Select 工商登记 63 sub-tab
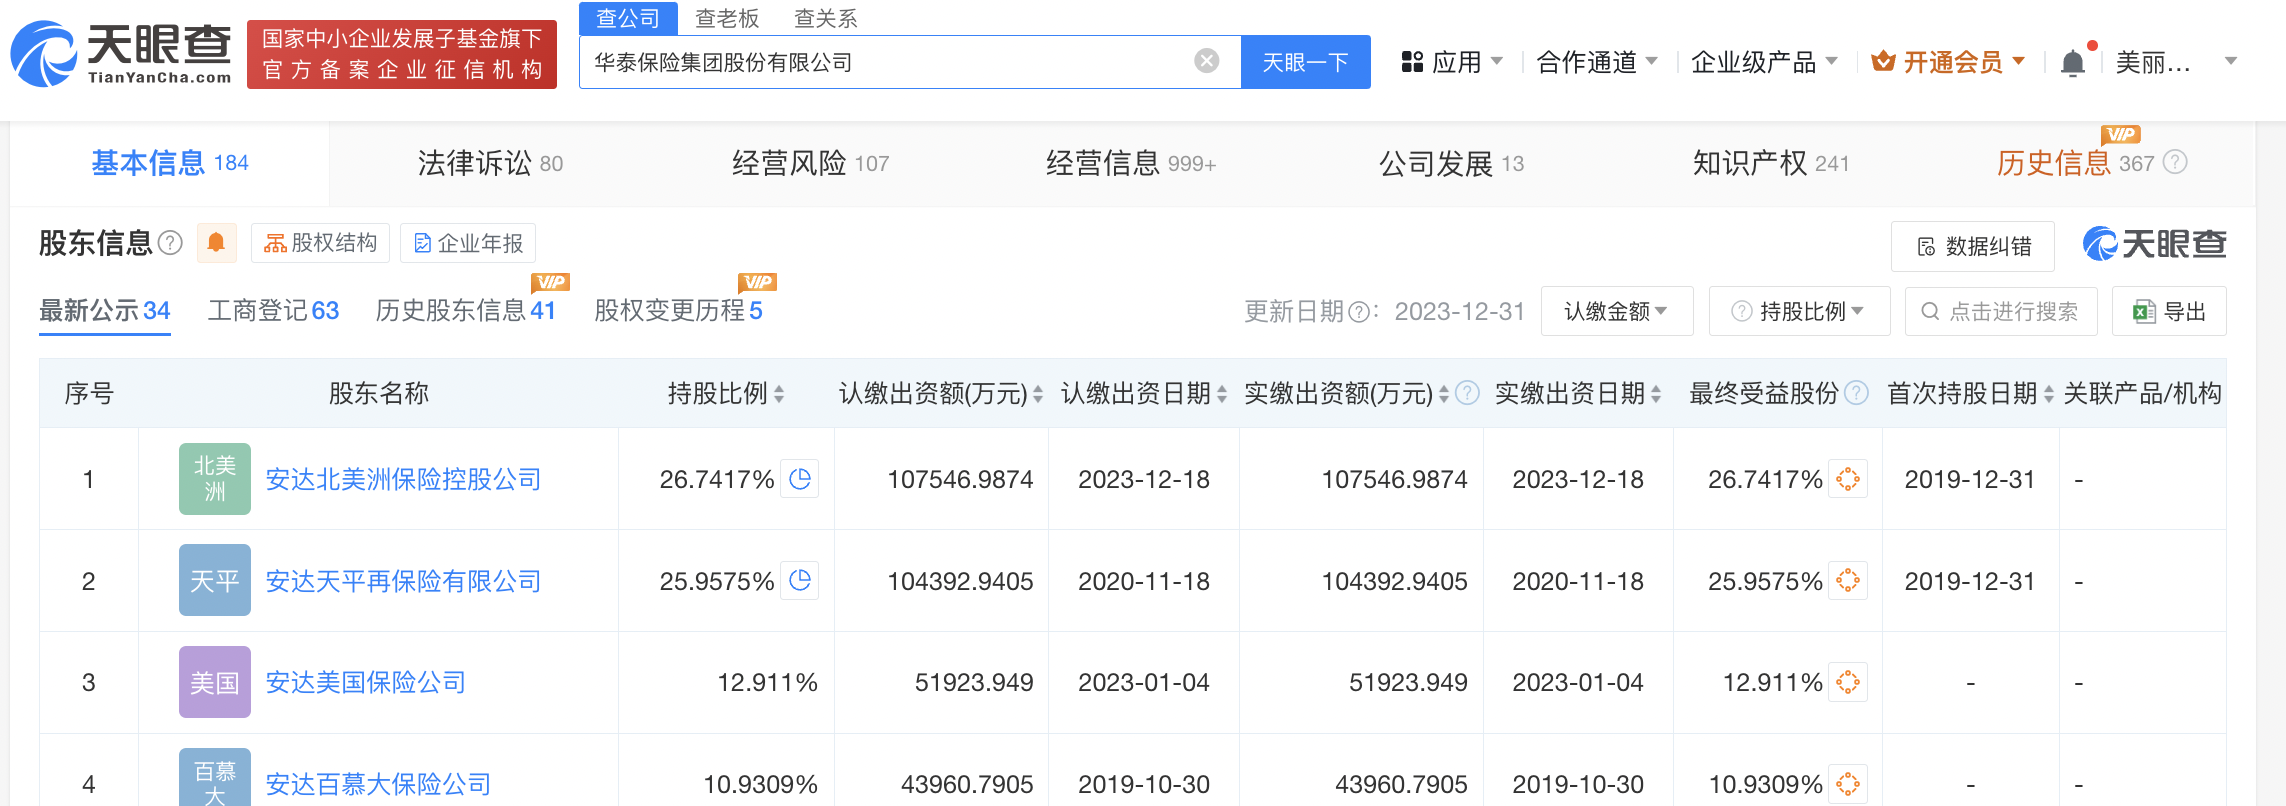Screen dimensions: 2286x806 click(x=273, y=311)
